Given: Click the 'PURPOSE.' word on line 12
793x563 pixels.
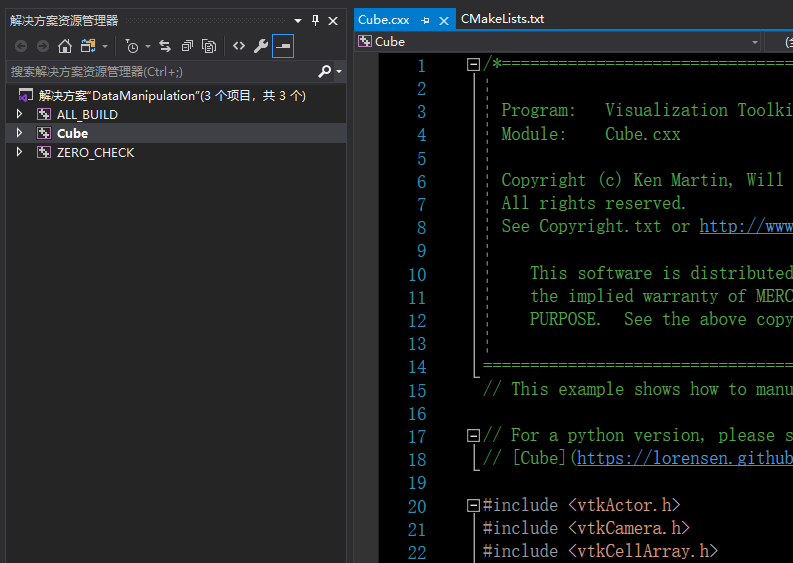Looking at the screenshot, I should point(565,319).
